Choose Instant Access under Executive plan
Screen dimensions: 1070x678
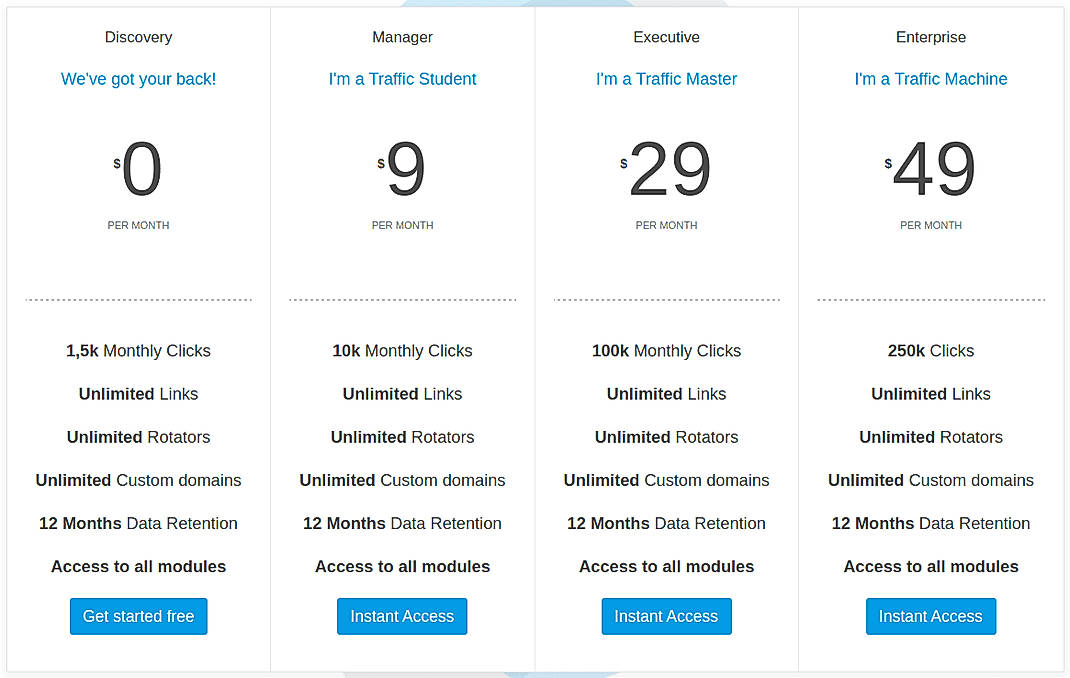(666, 616)
